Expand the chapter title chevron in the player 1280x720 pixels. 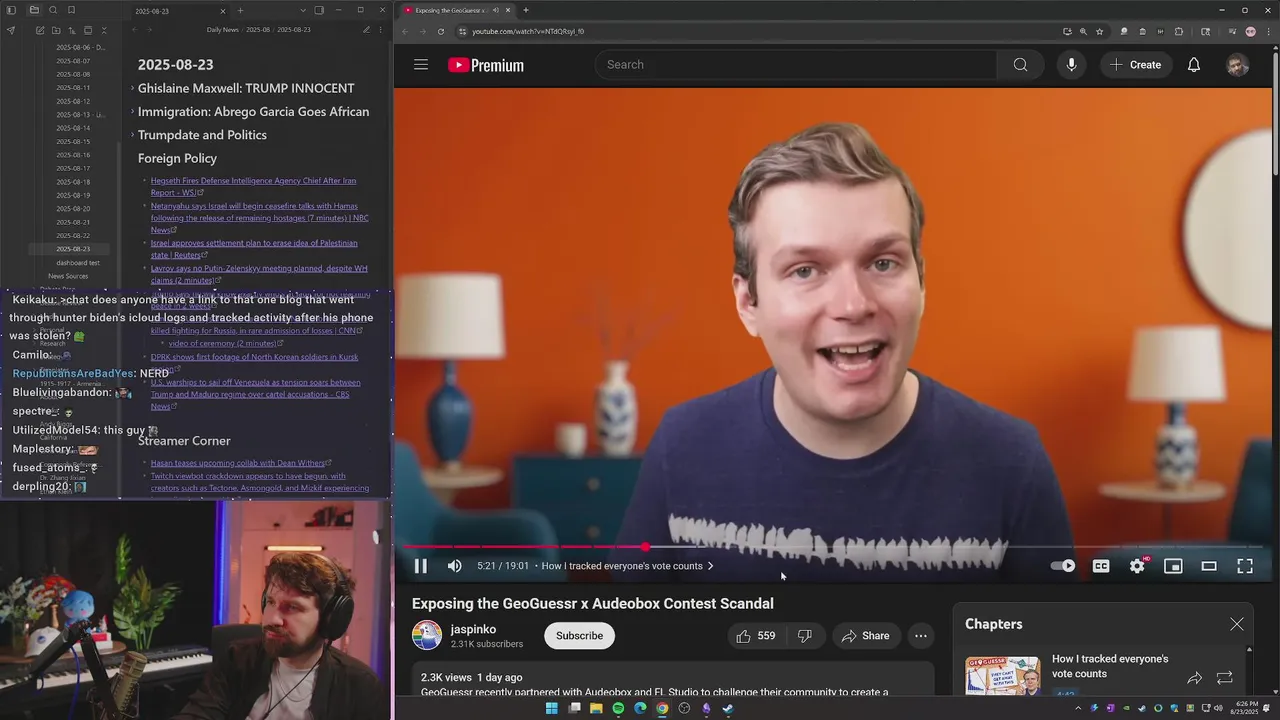coord(711,566)
